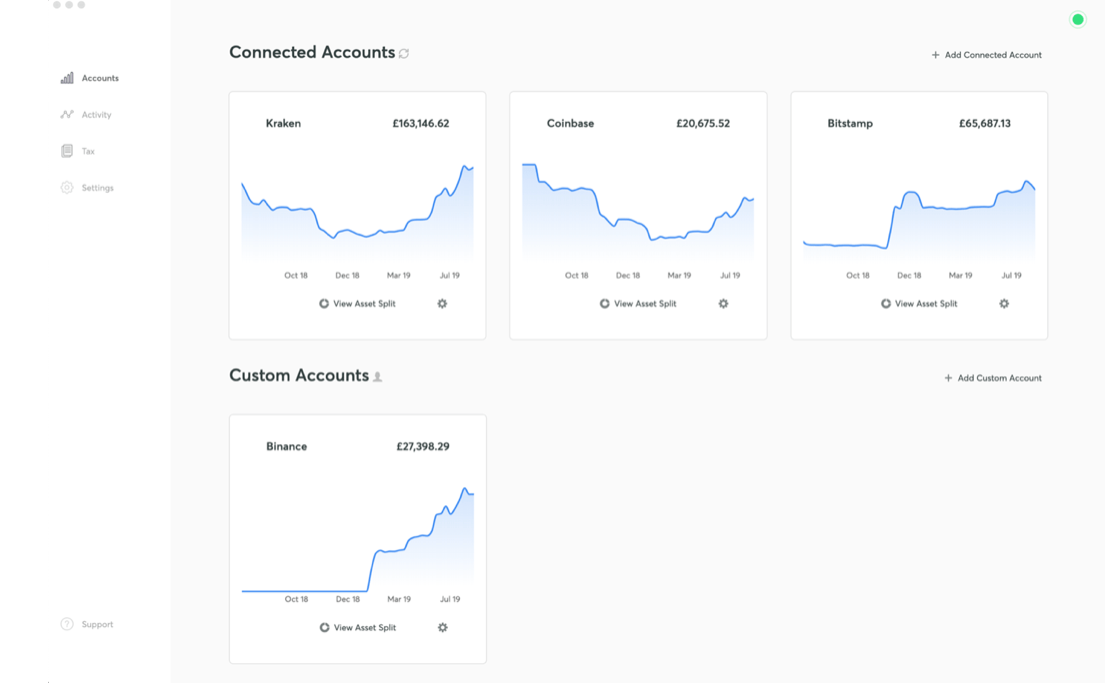The image size is (1105, 686).
Task: Open Bitstamp account gear settings
Action: coord(1004,304)
